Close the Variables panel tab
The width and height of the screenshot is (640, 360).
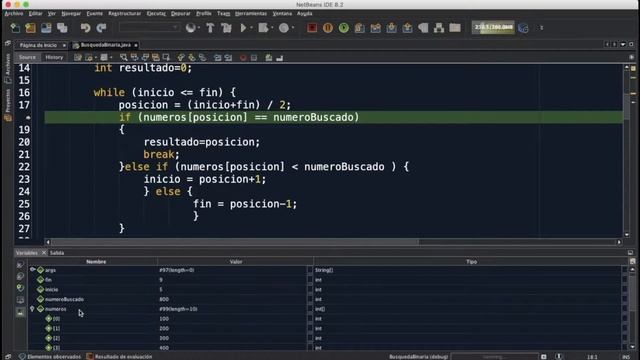[x=44, y=253]
